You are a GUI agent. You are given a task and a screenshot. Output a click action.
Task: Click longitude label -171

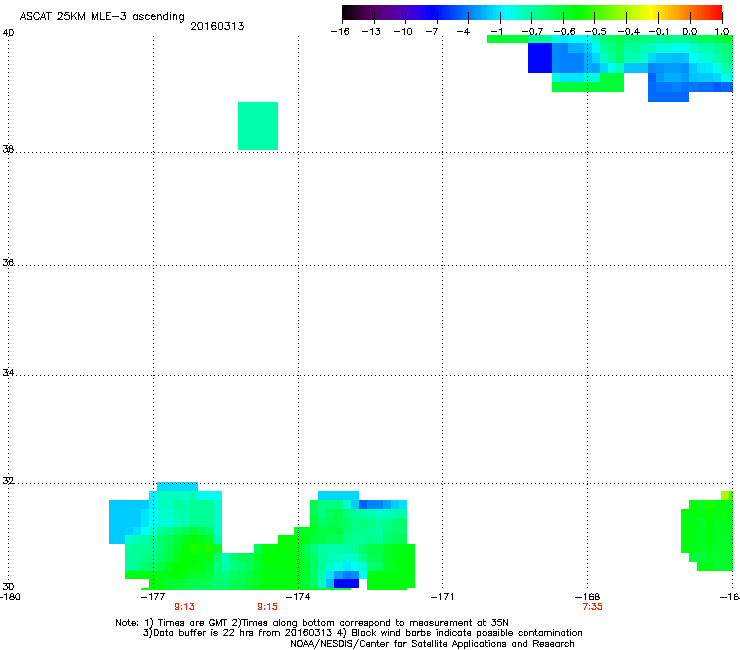pyautogui.click(x=442, y=597)
